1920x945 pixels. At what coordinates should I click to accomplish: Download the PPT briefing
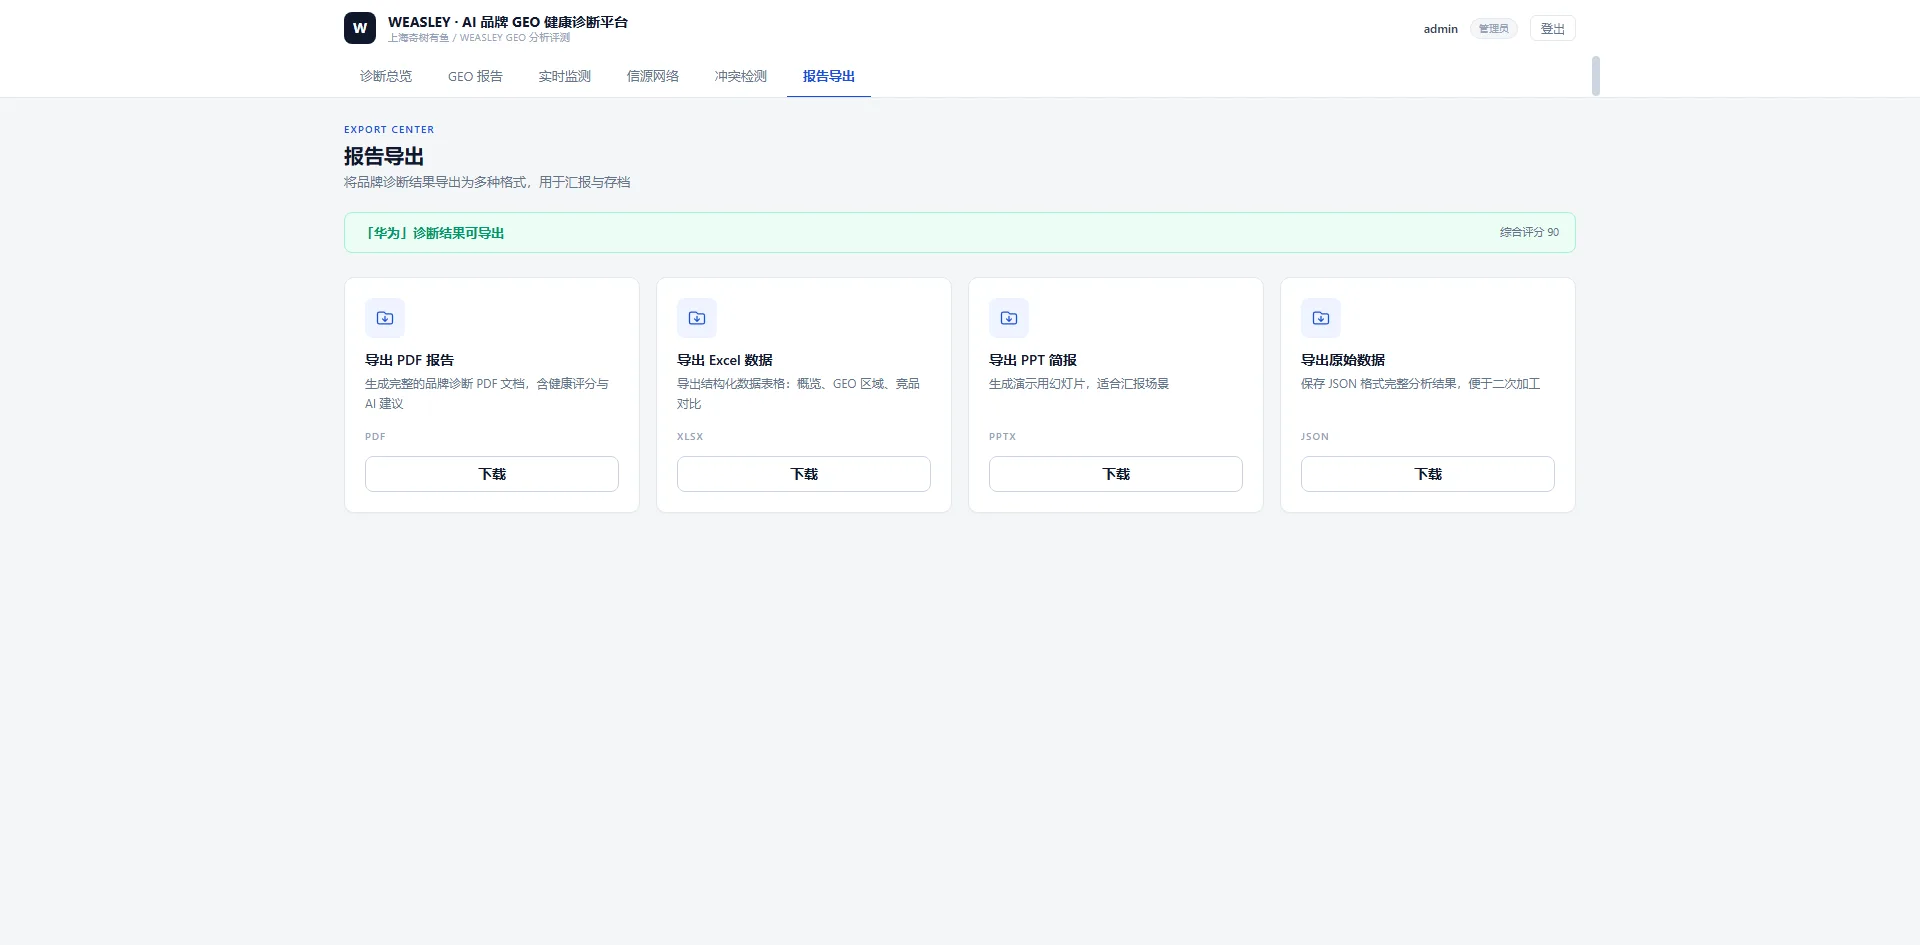point(1116,474)
